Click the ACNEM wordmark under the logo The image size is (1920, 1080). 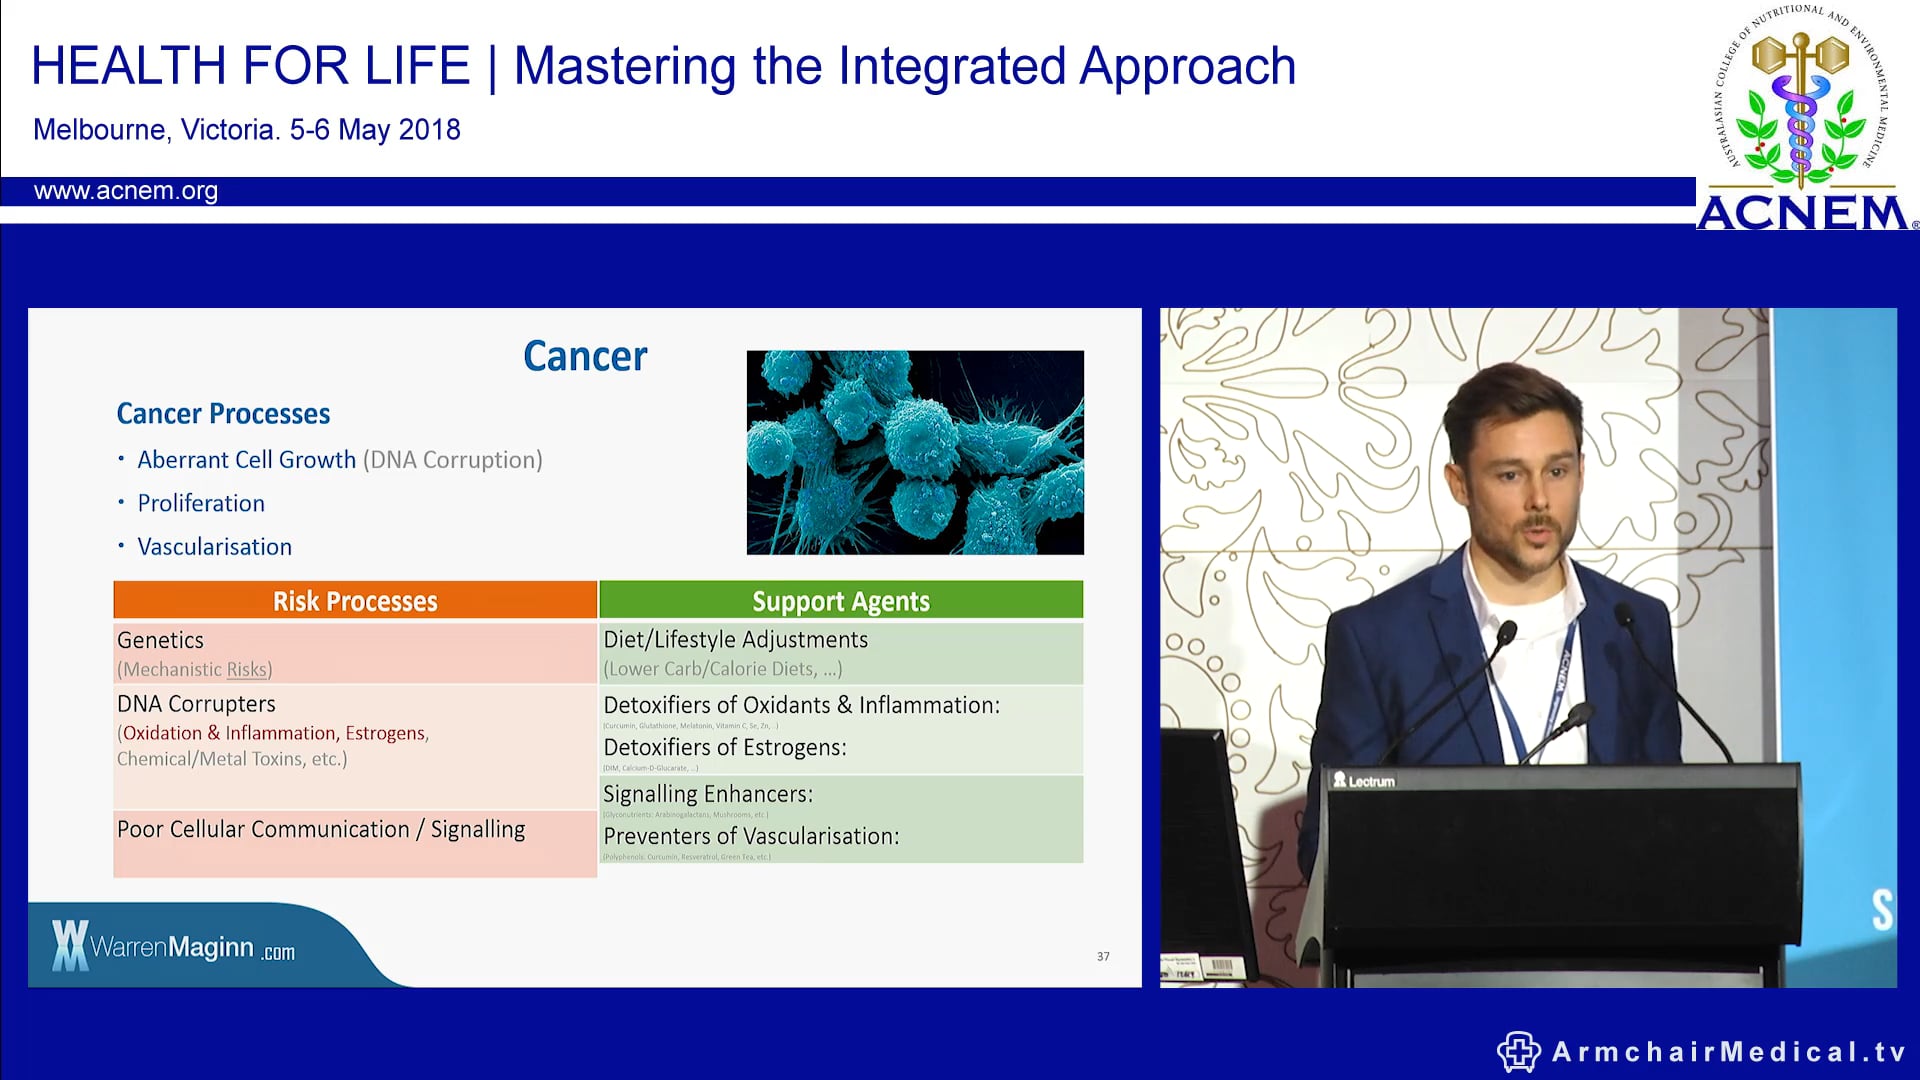pyautogui.click(x=1800, y=211)
